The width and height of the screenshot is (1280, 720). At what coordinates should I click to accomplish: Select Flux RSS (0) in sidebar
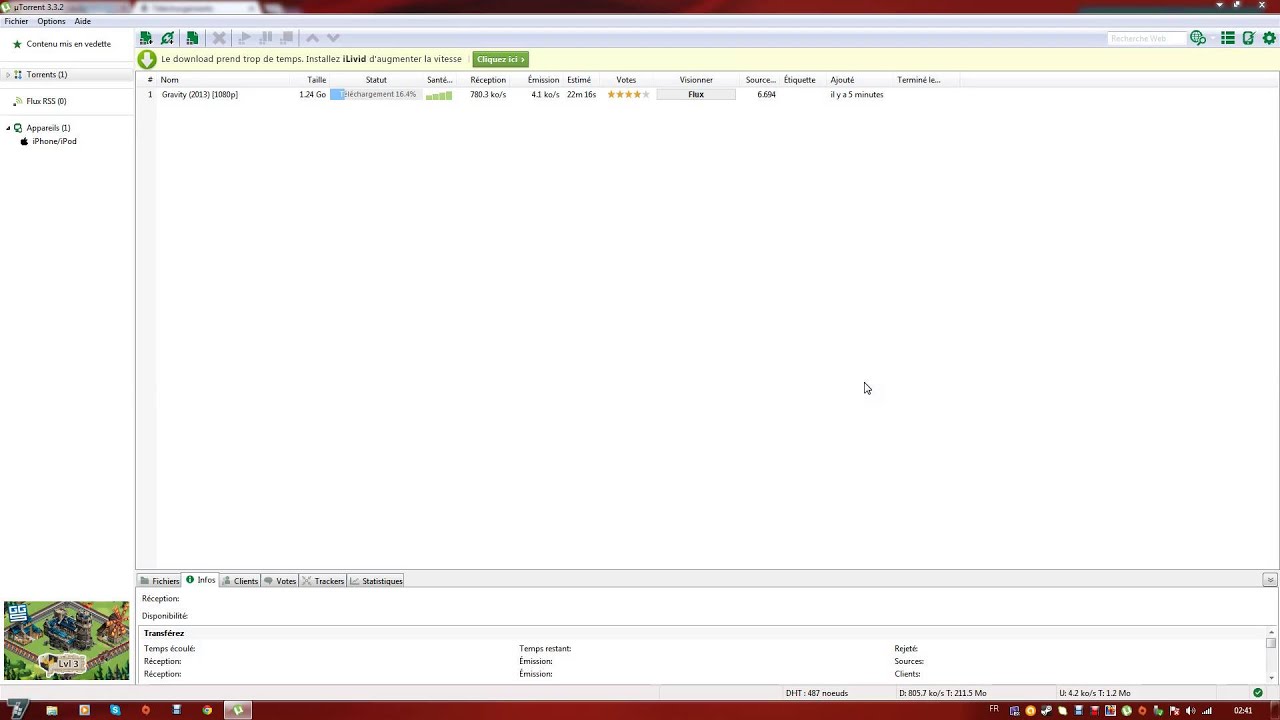pyautogui.click(x=46, y=101)
